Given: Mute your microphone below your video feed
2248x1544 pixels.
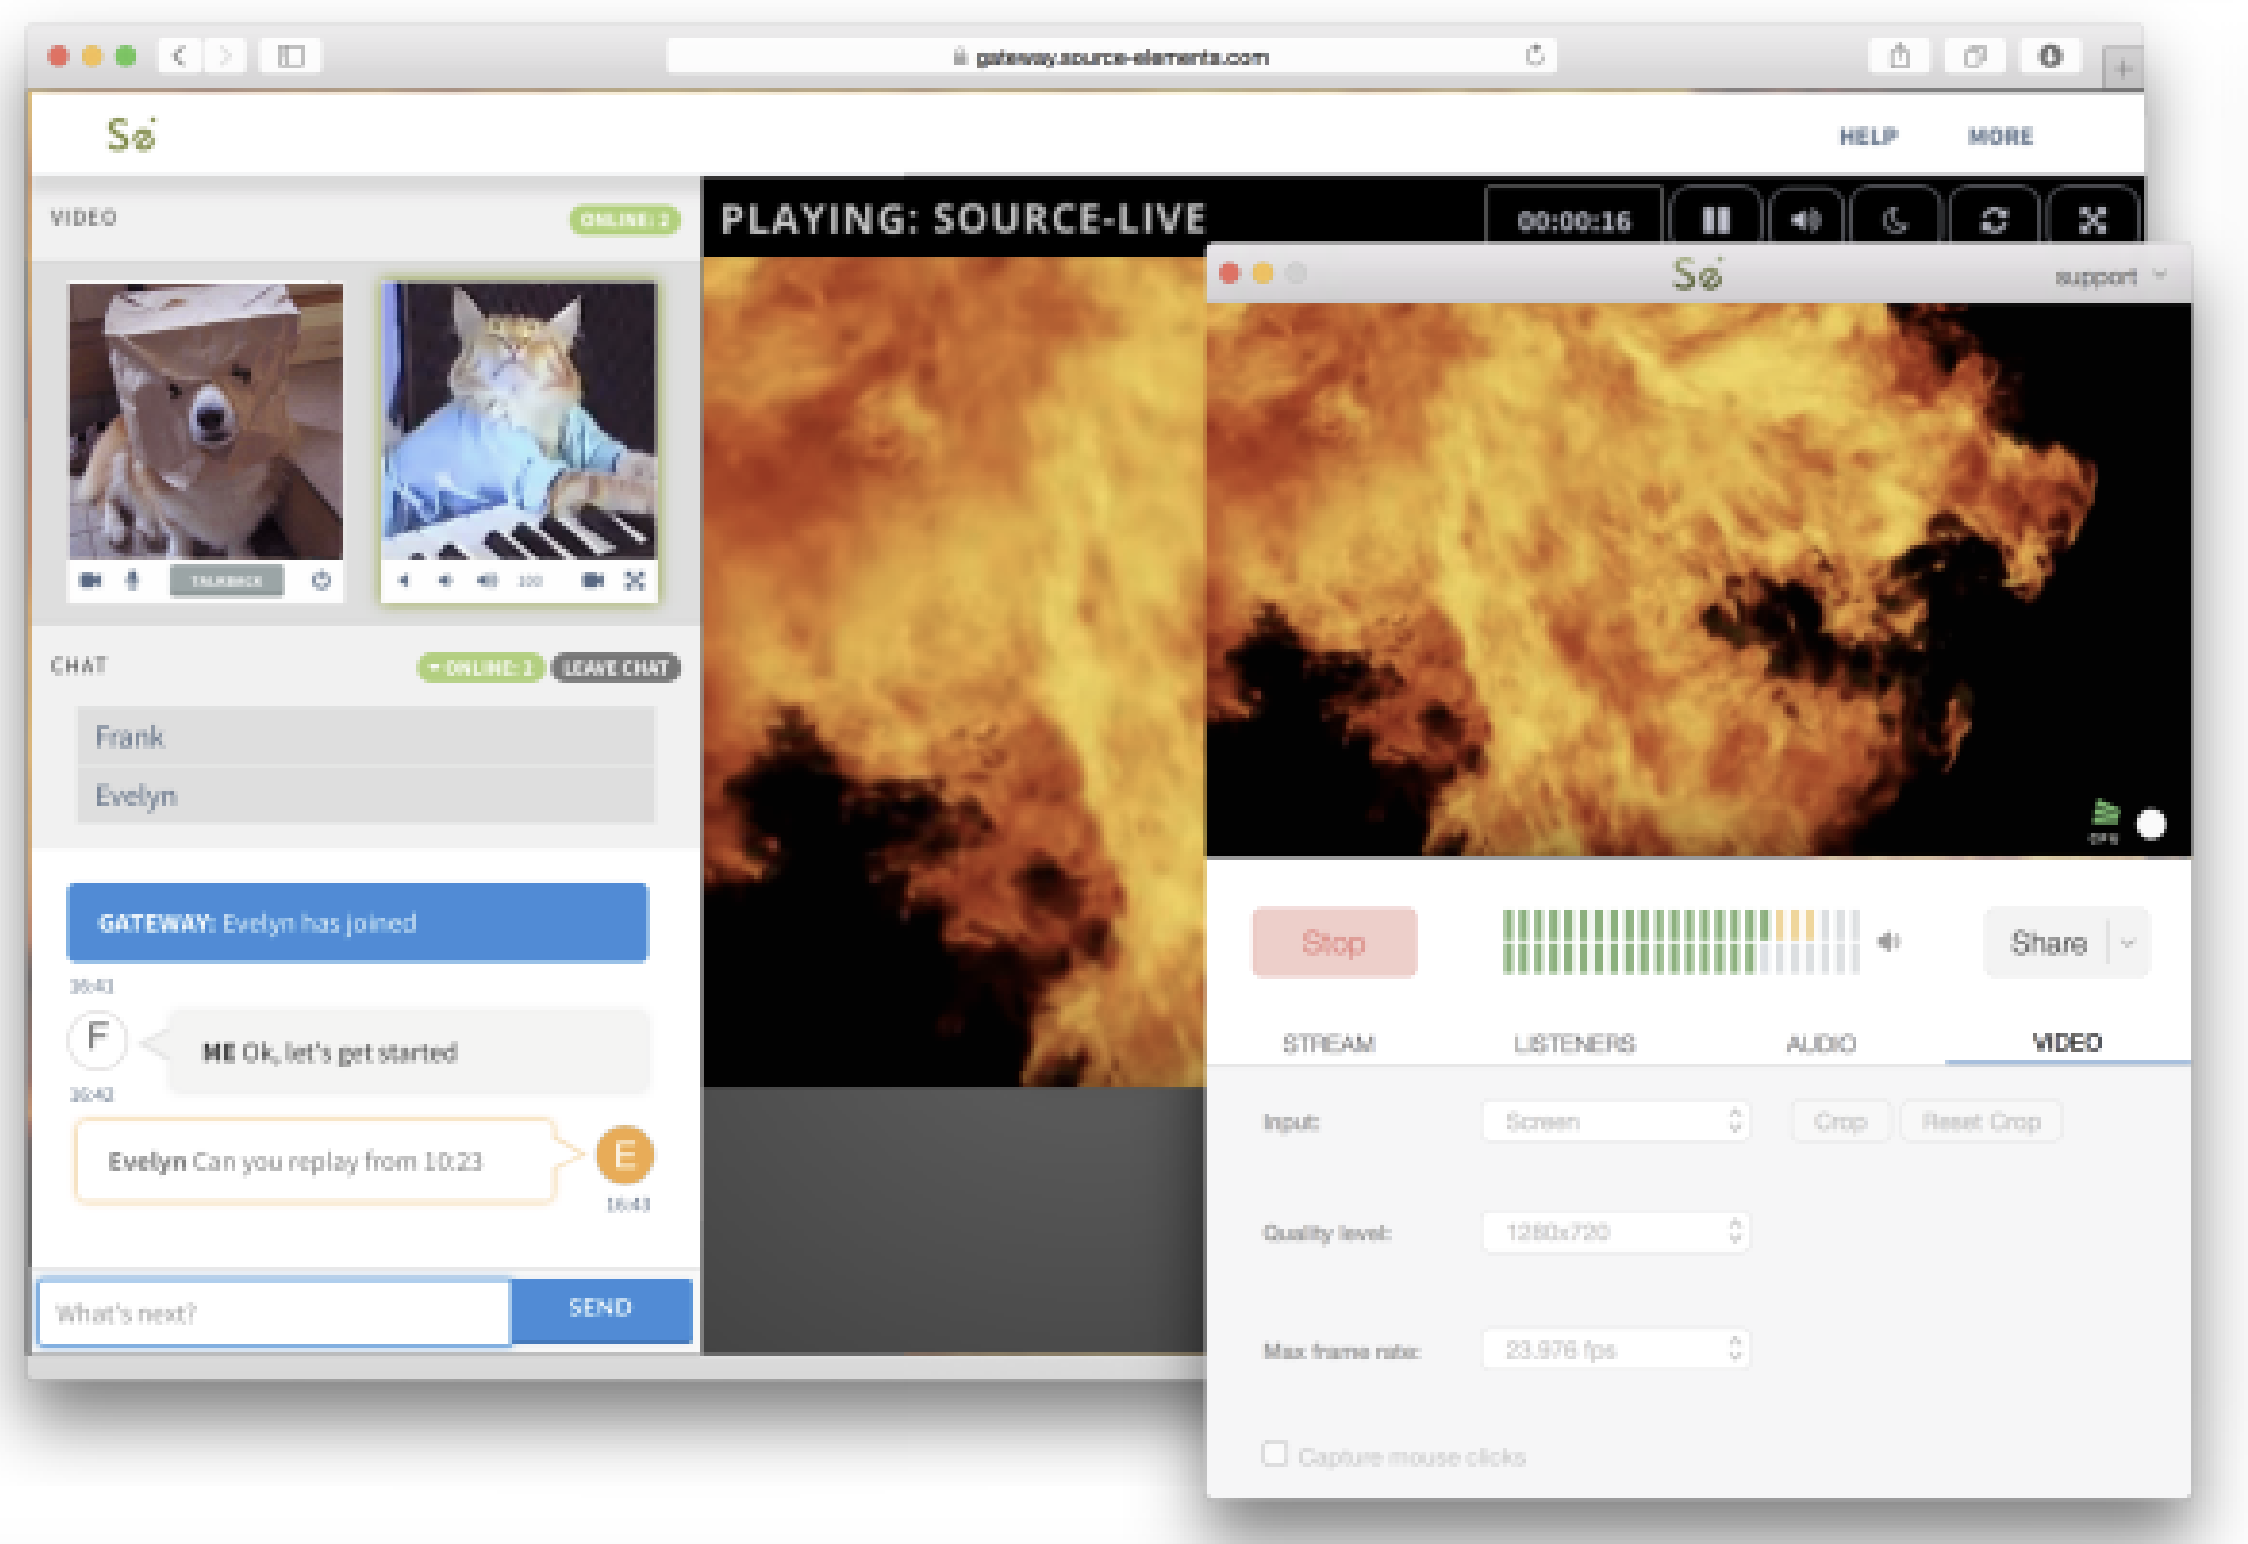Looking at the screenshot, I should (x=133, y=580).
